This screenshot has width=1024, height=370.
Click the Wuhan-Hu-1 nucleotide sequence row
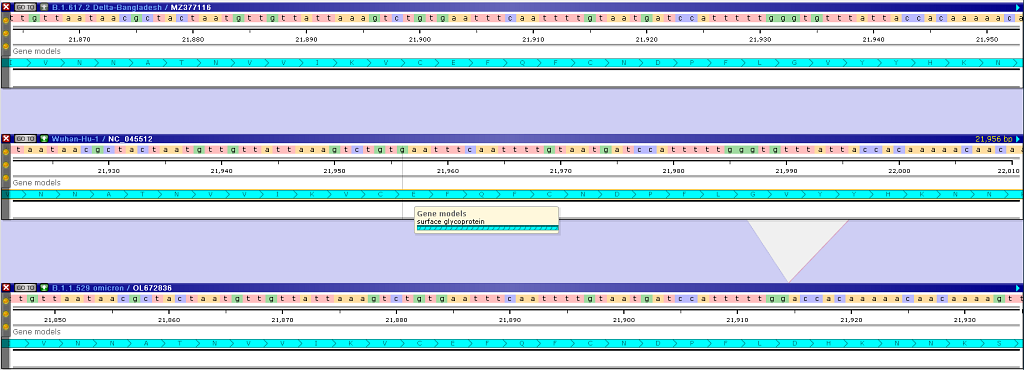click(517, 149)
